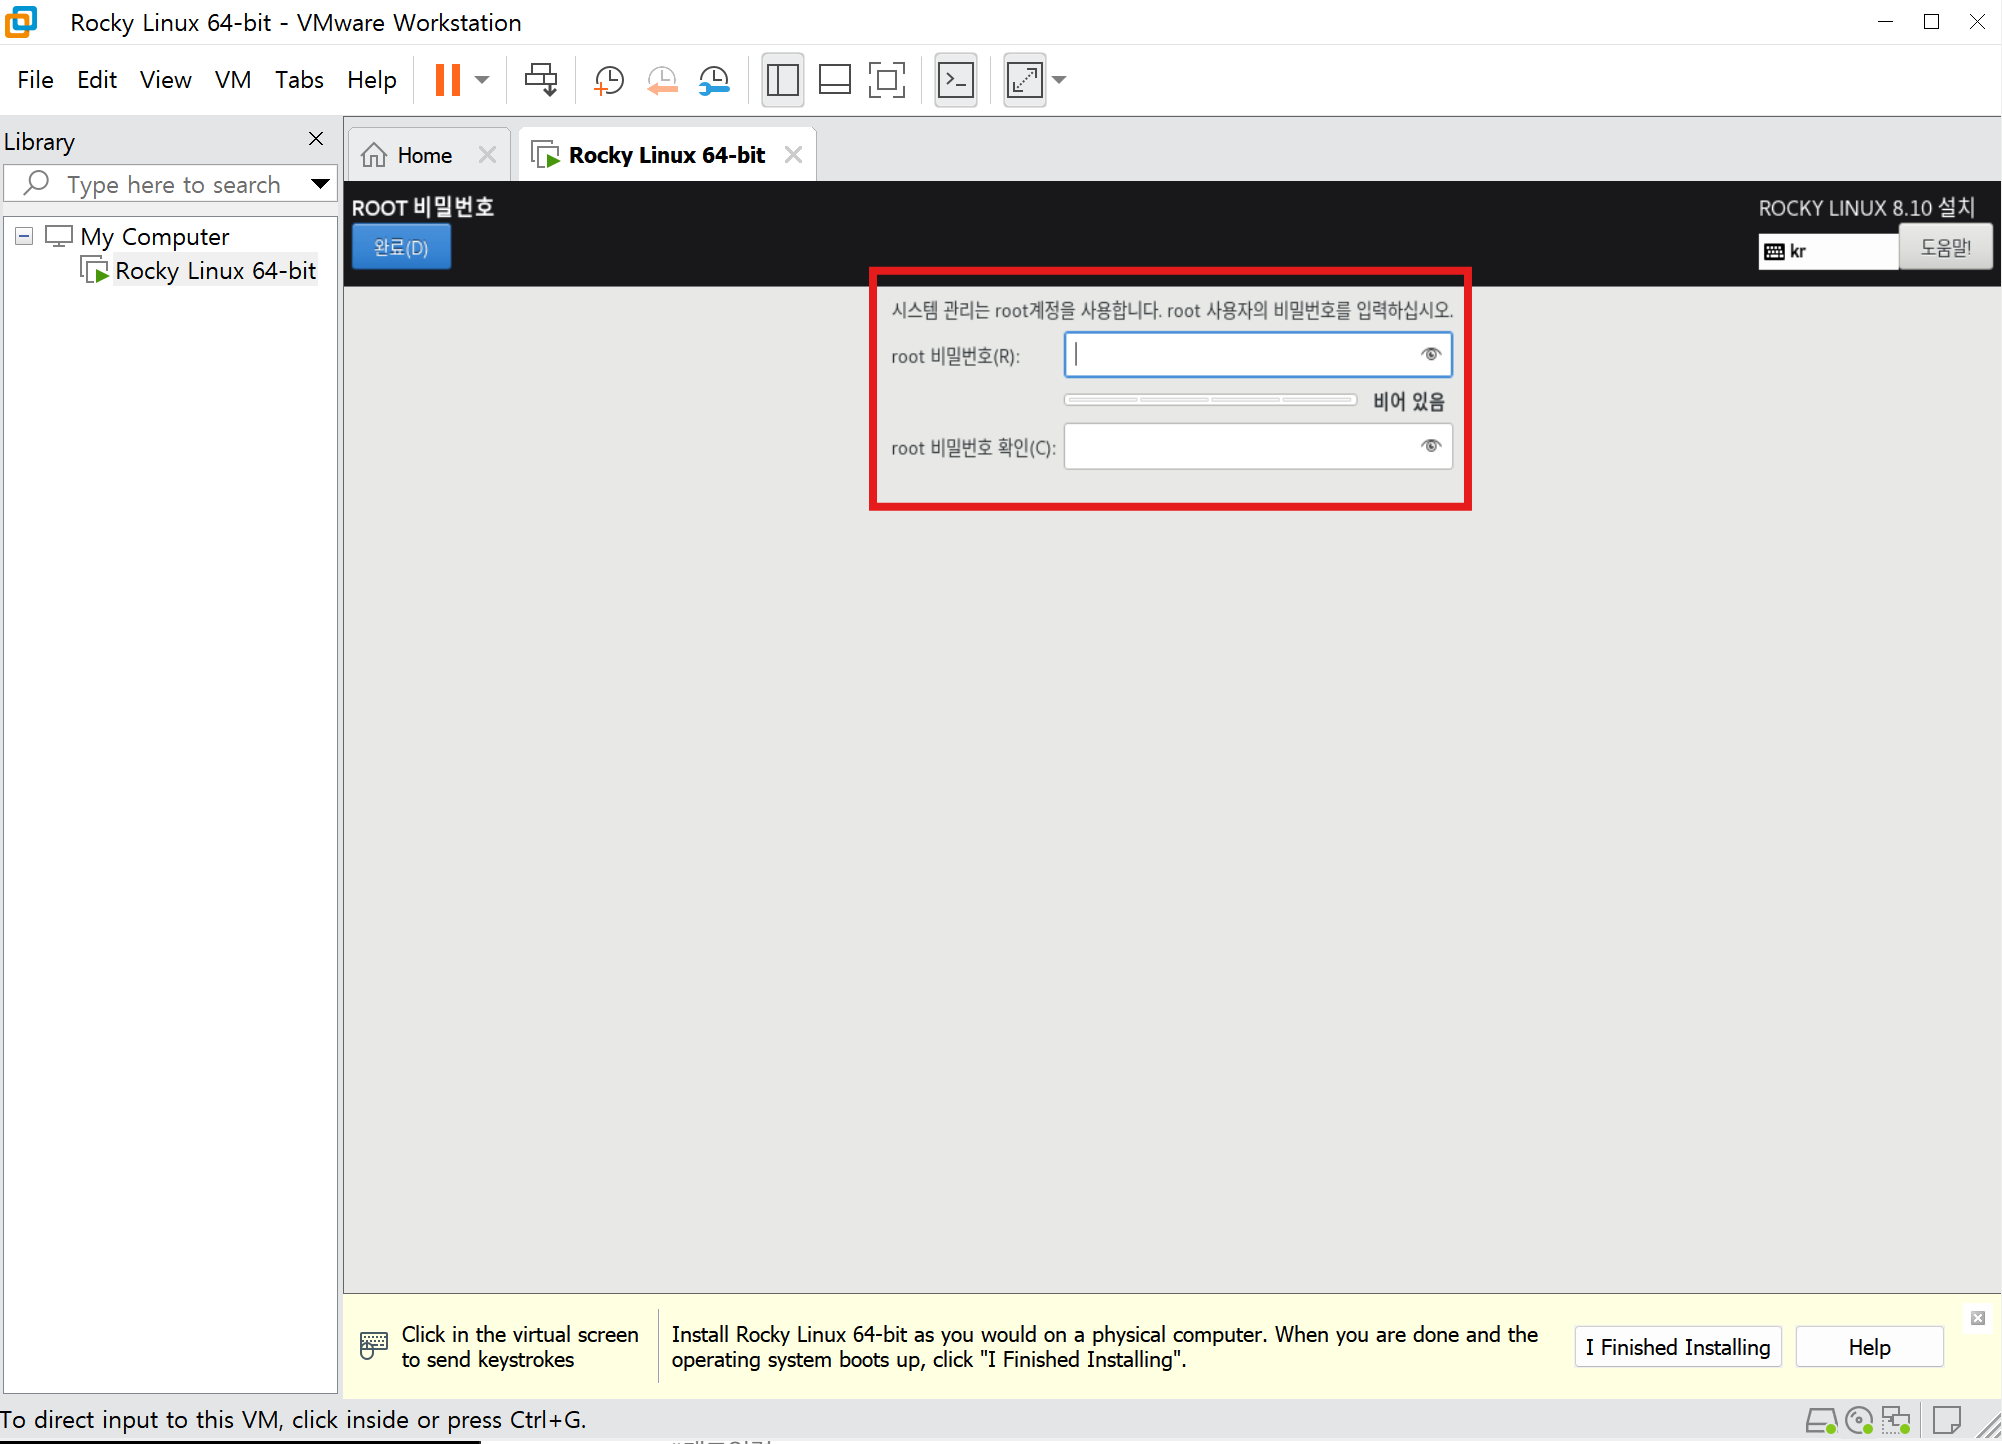Click the Home tab house icon
2002x1444 pixels.
pos(374,155)
